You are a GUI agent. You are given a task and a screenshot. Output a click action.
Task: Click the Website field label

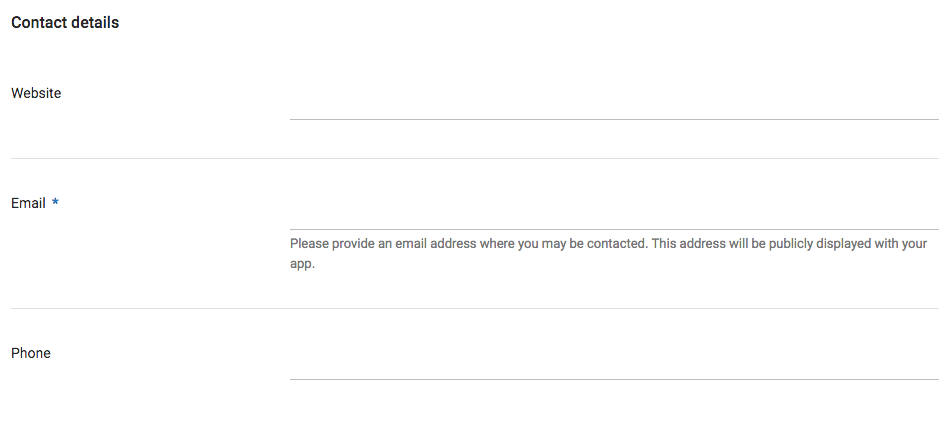(36, 93)
